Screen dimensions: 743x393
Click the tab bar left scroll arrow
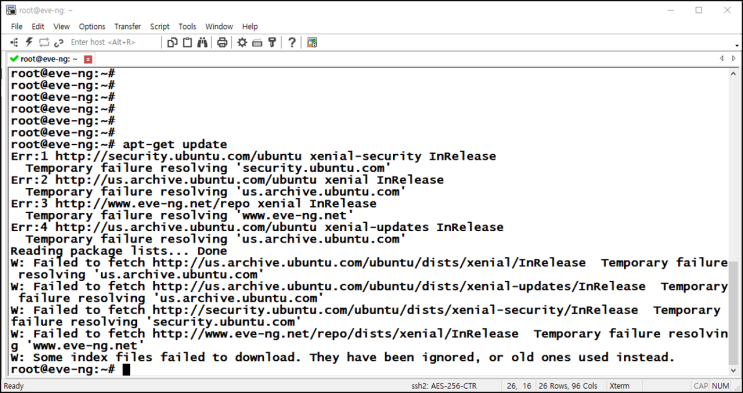pos(722,59)
